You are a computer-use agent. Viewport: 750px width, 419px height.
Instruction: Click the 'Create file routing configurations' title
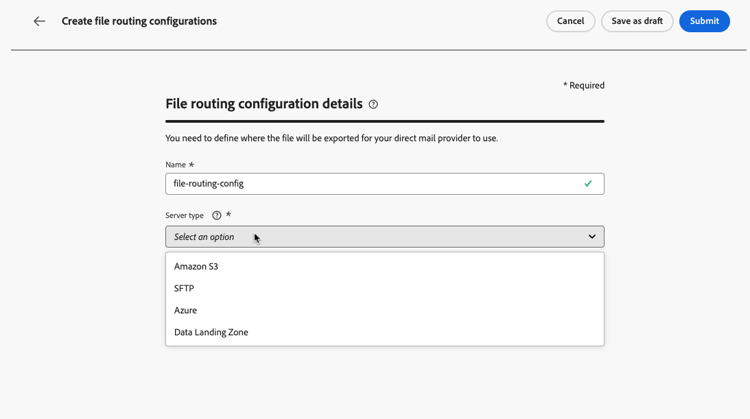[x=139, y=21]
